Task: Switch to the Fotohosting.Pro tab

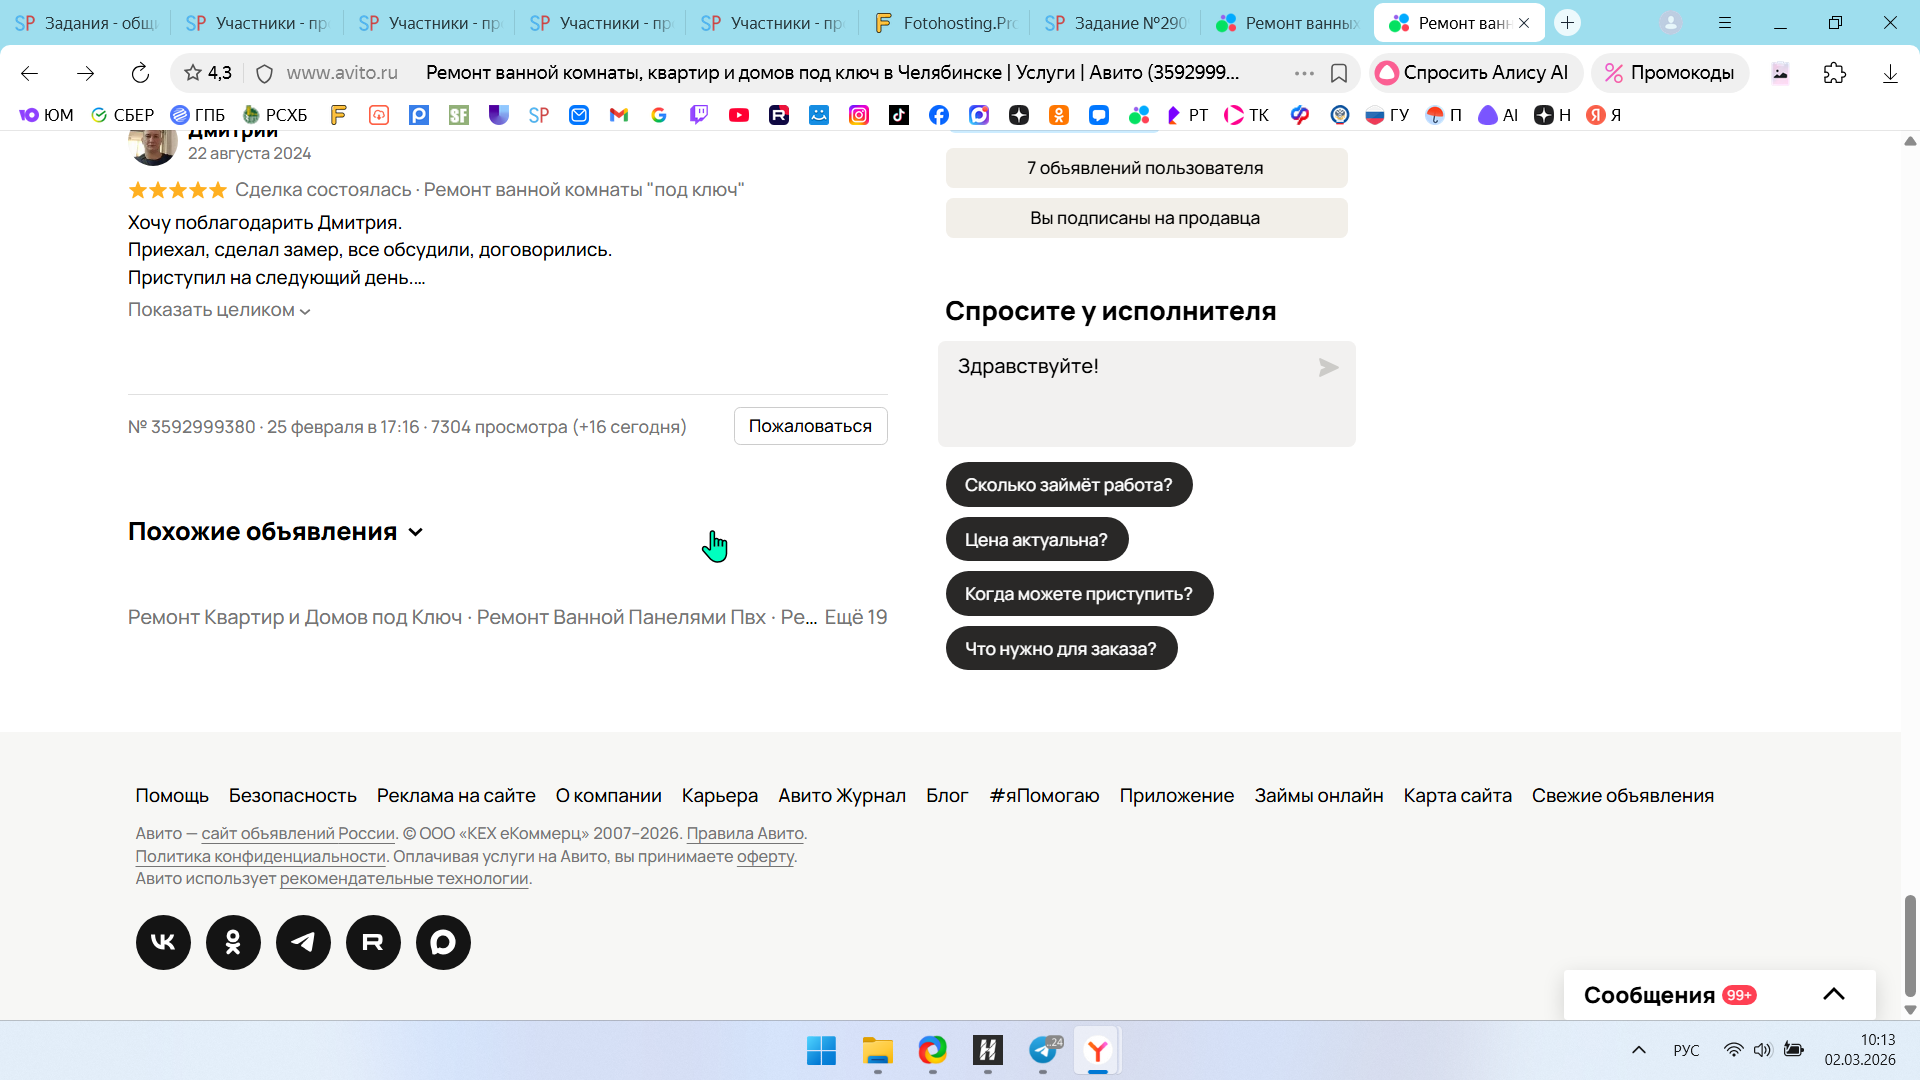Action: click(x=945, y=22)
